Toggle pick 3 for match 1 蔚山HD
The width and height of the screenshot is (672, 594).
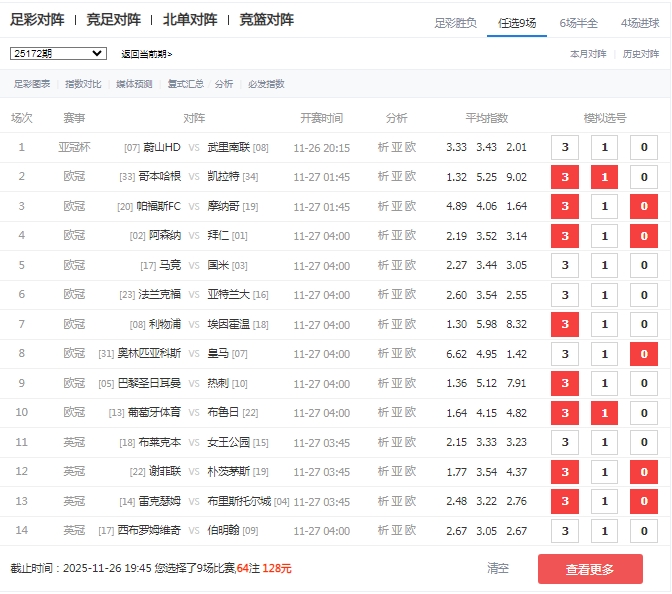tap(564, 148)
